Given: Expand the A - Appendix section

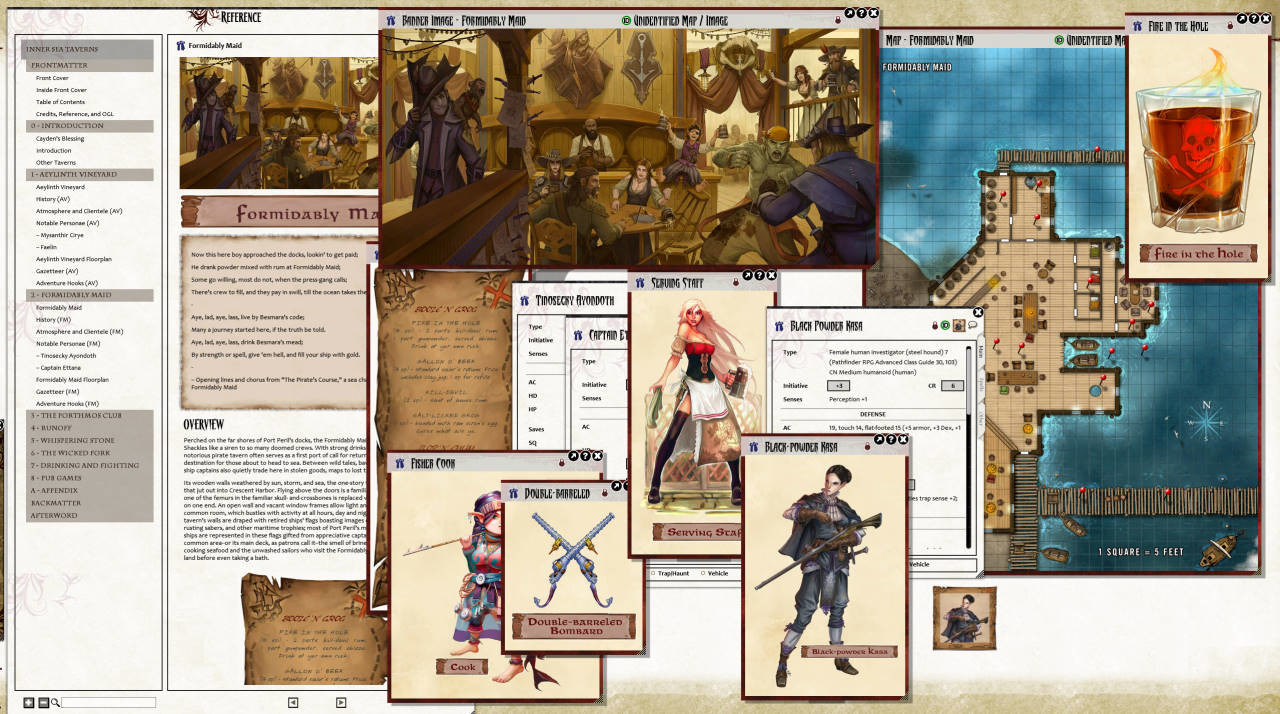Looking at the screenshot, I should tap(52, 491).
